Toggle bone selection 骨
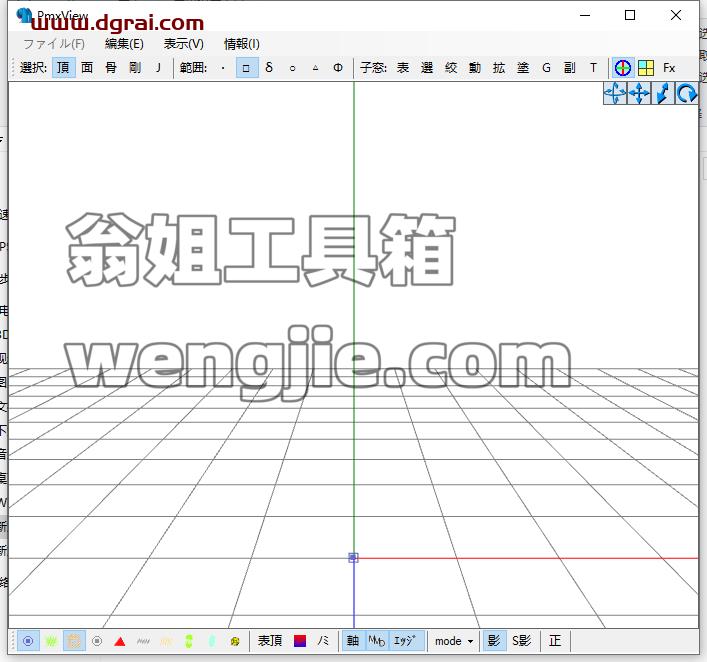The height and width of the screenshot is (662, 707). [111, 68]
